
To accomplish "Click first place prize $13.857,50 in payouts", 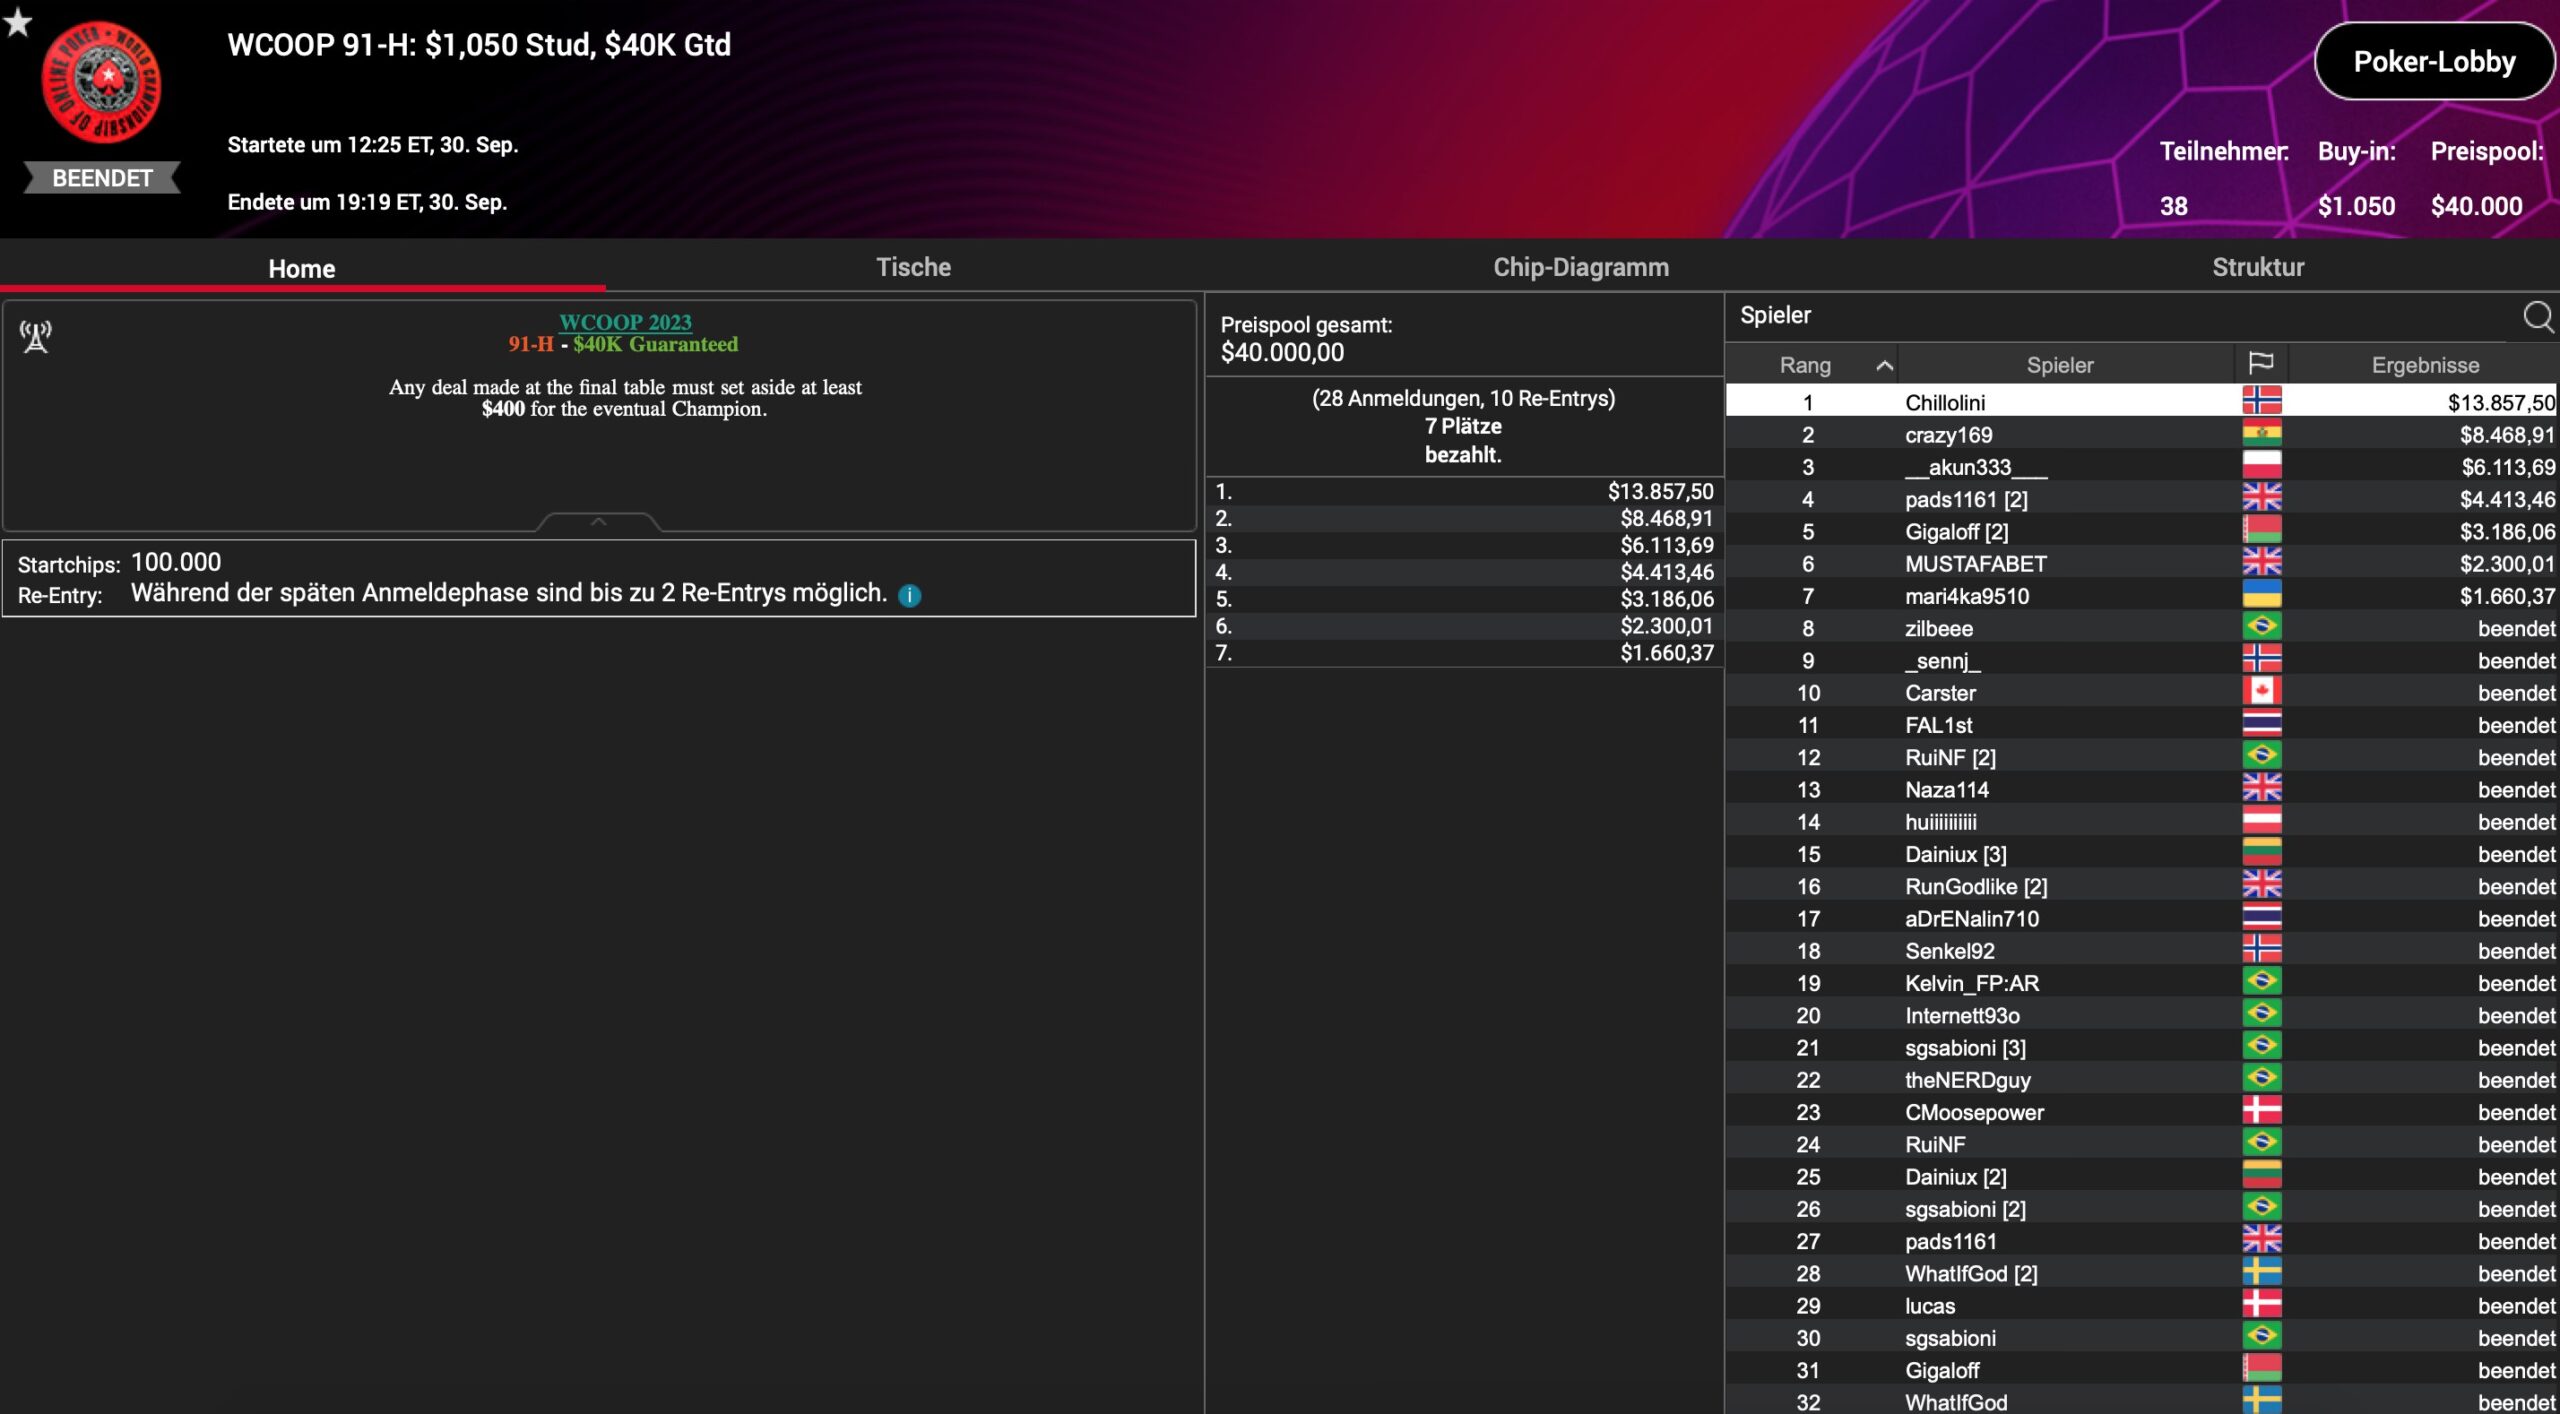I will click(1660, 491).
